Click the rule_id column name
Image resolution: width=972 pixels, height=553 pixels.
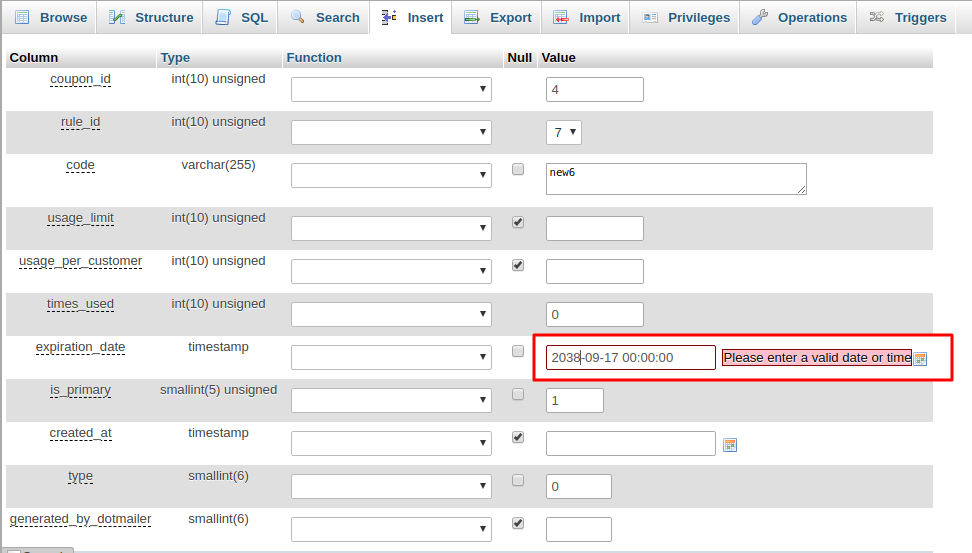point(81,122)
